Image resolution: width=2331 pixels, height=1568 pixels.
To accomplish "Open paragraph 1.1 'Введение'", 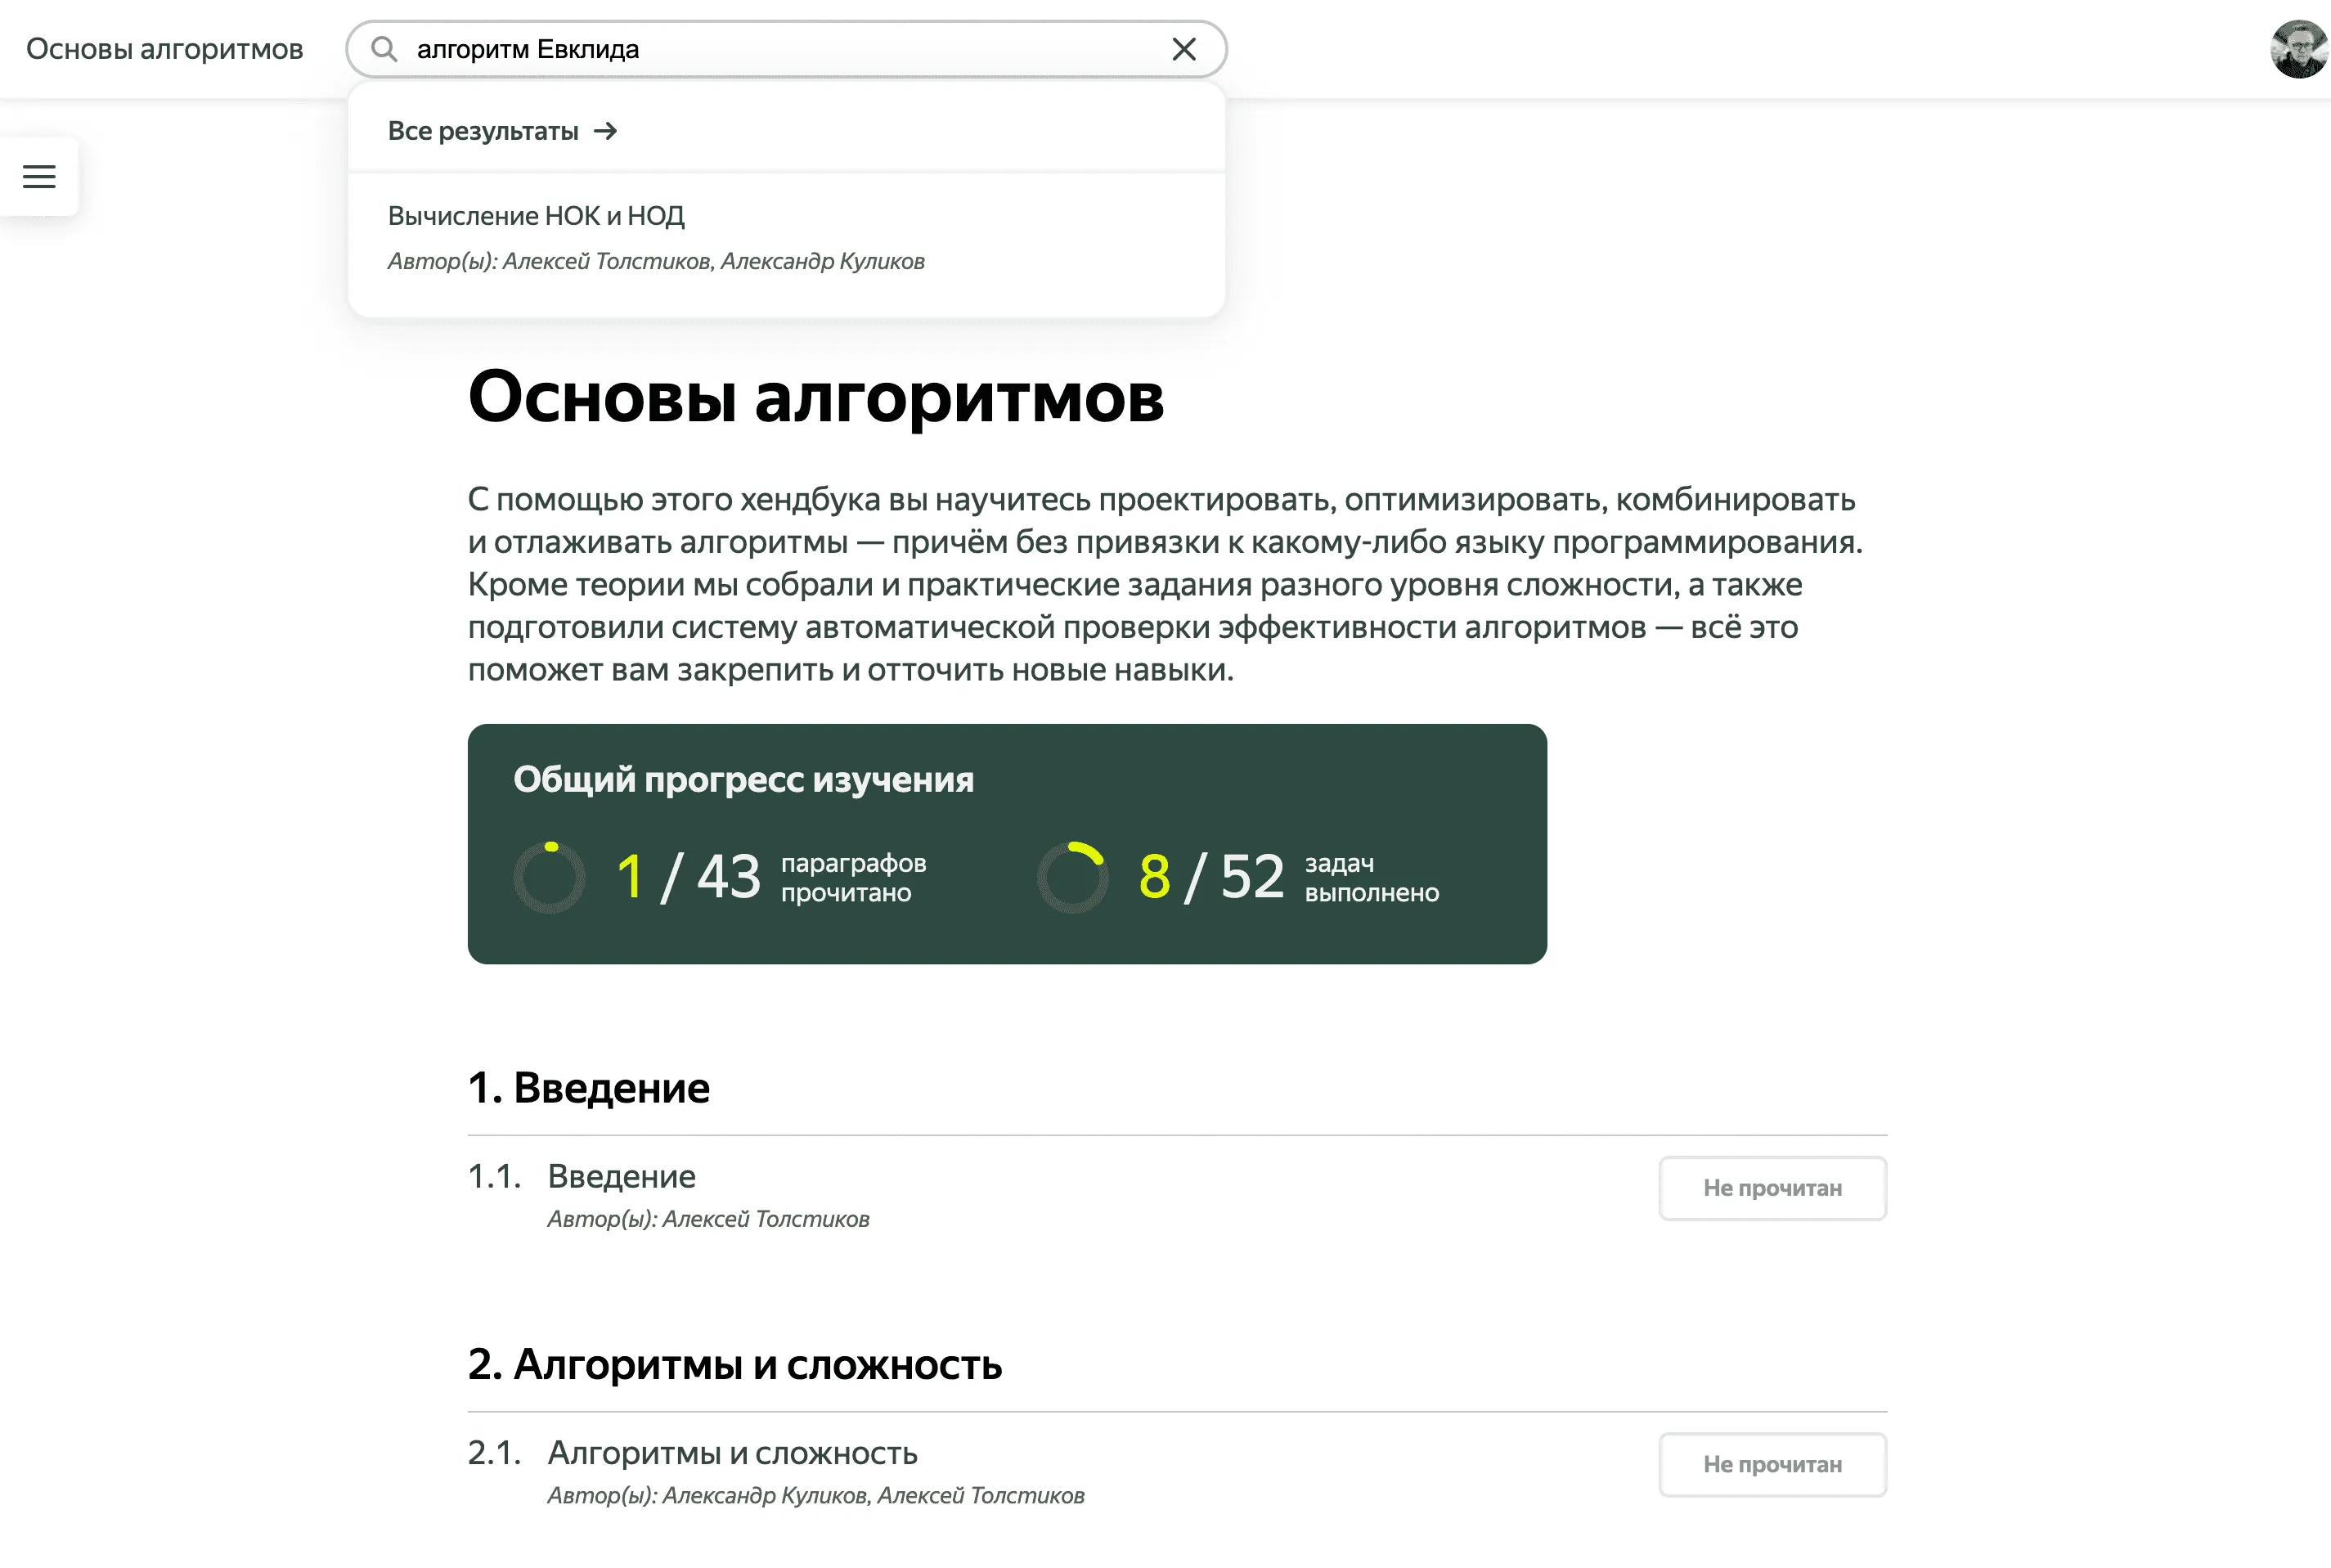I will point(621,1176).
